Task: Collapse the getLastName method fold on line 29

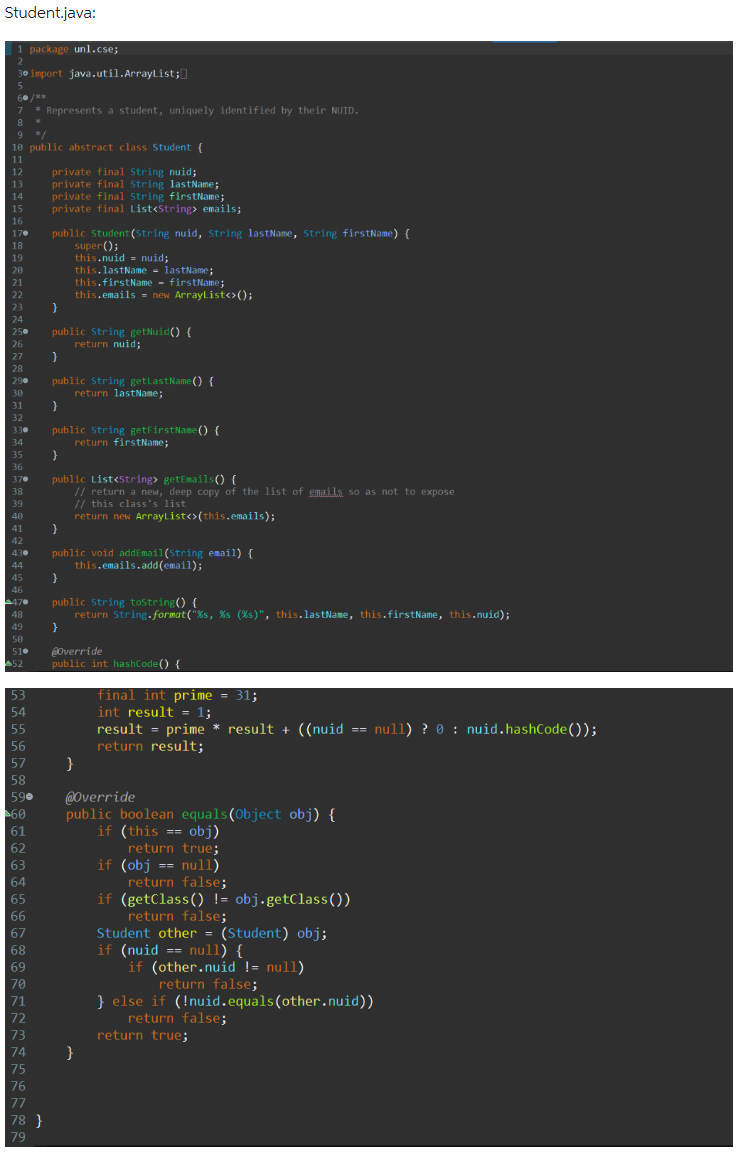Action: coord(25,381)
